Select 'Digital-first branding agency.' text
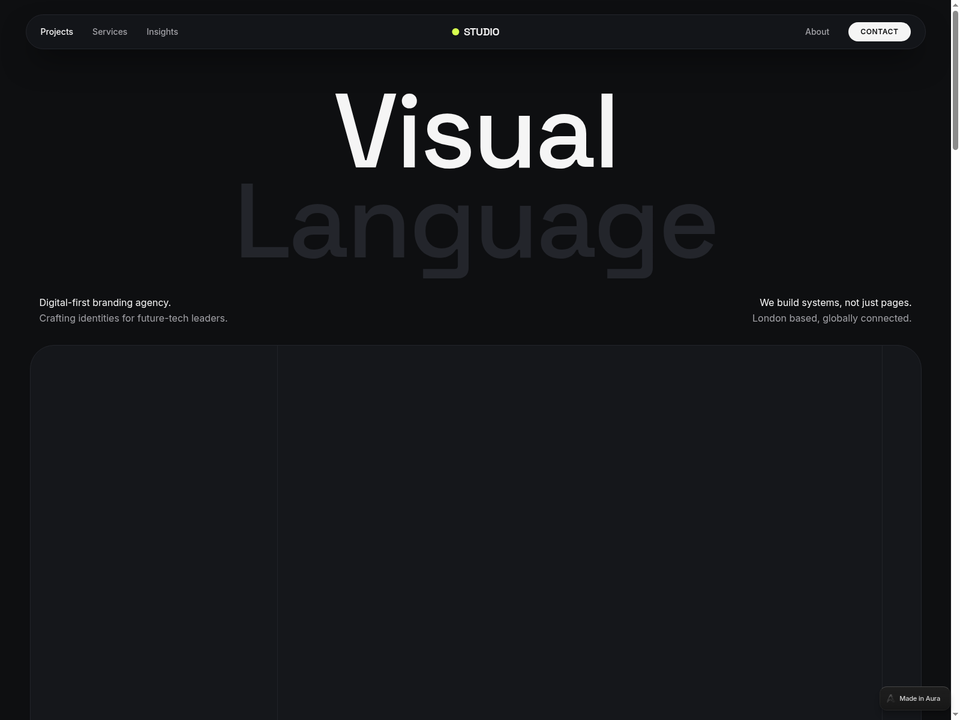The height and width of the screenshot is (720, 960). click(105, 302)
